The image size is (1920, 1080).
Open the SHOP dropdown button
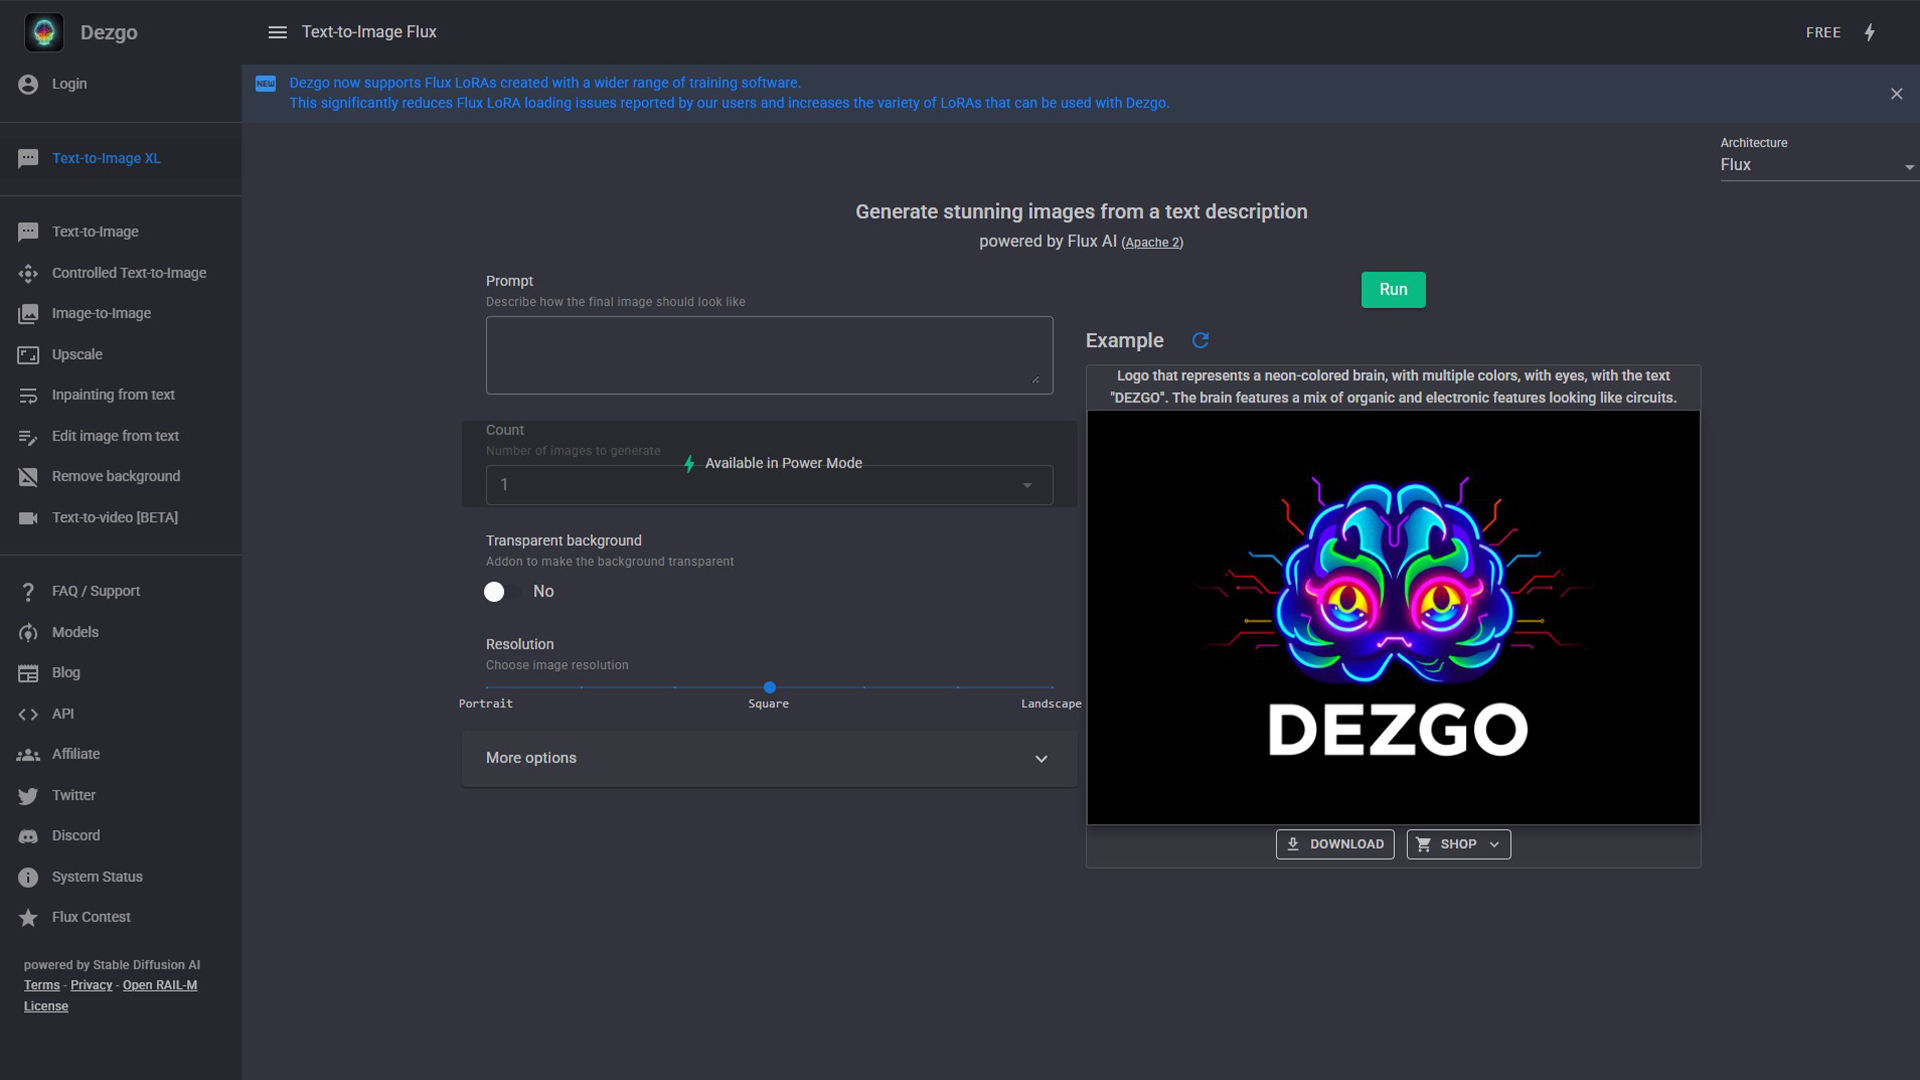[1459, 844]
